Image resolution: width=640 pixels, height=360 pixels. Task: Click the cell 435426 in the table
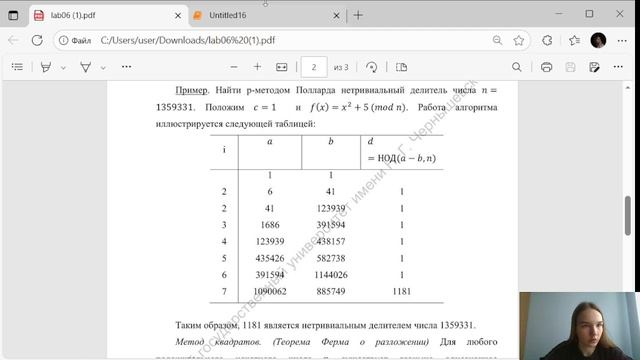pos(270,258)
